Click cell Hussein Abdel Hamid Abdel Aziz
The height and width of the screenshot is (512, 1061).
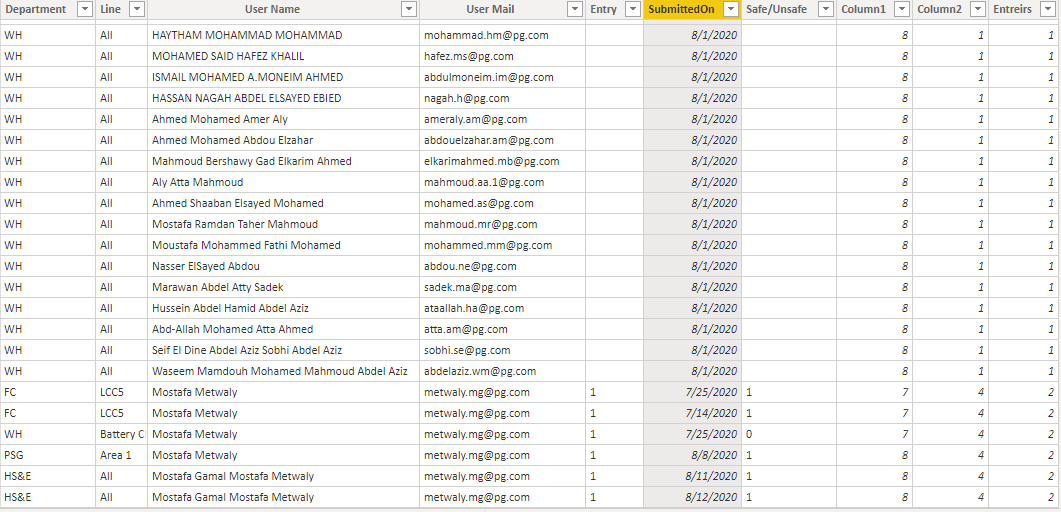[284, 308]
